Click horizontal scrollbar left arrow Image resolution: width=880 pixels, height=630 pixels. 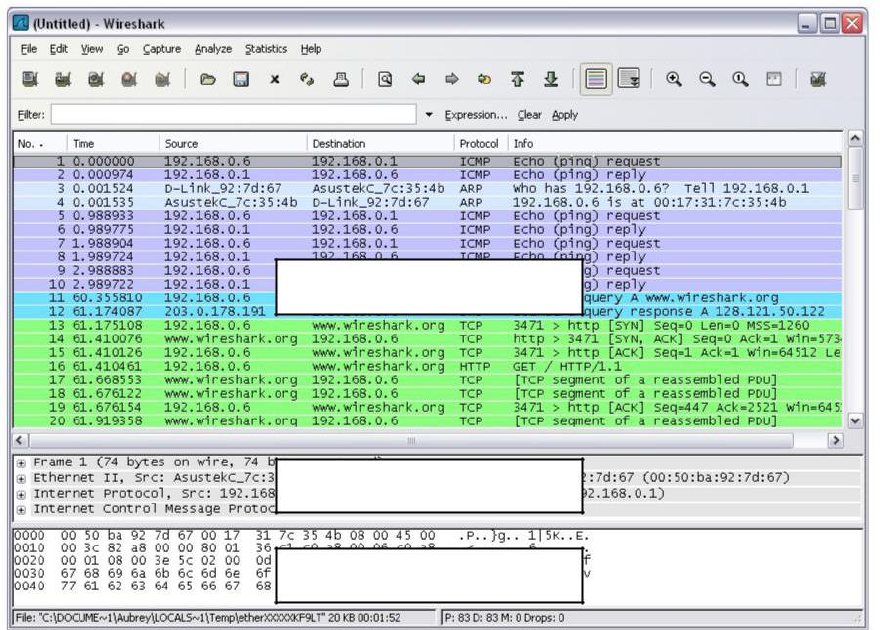point(20,440)
